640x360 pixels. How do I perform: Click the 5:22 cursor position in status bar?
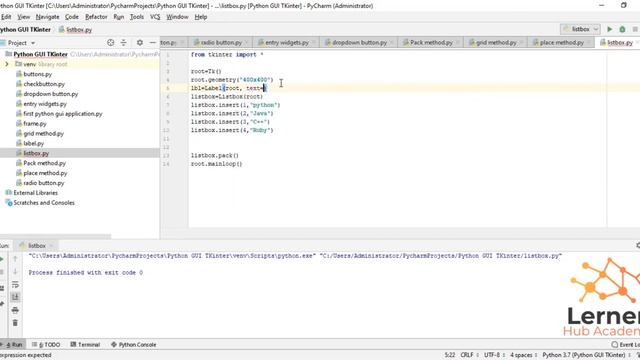tap(449, 355)
